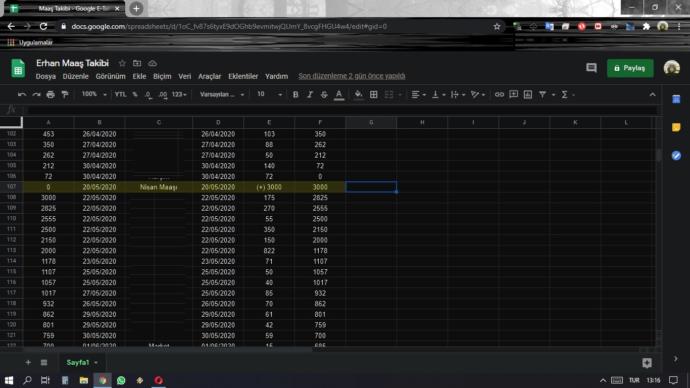The image size is (690, 388).
Task: Open text color picker
Action: 339,95
